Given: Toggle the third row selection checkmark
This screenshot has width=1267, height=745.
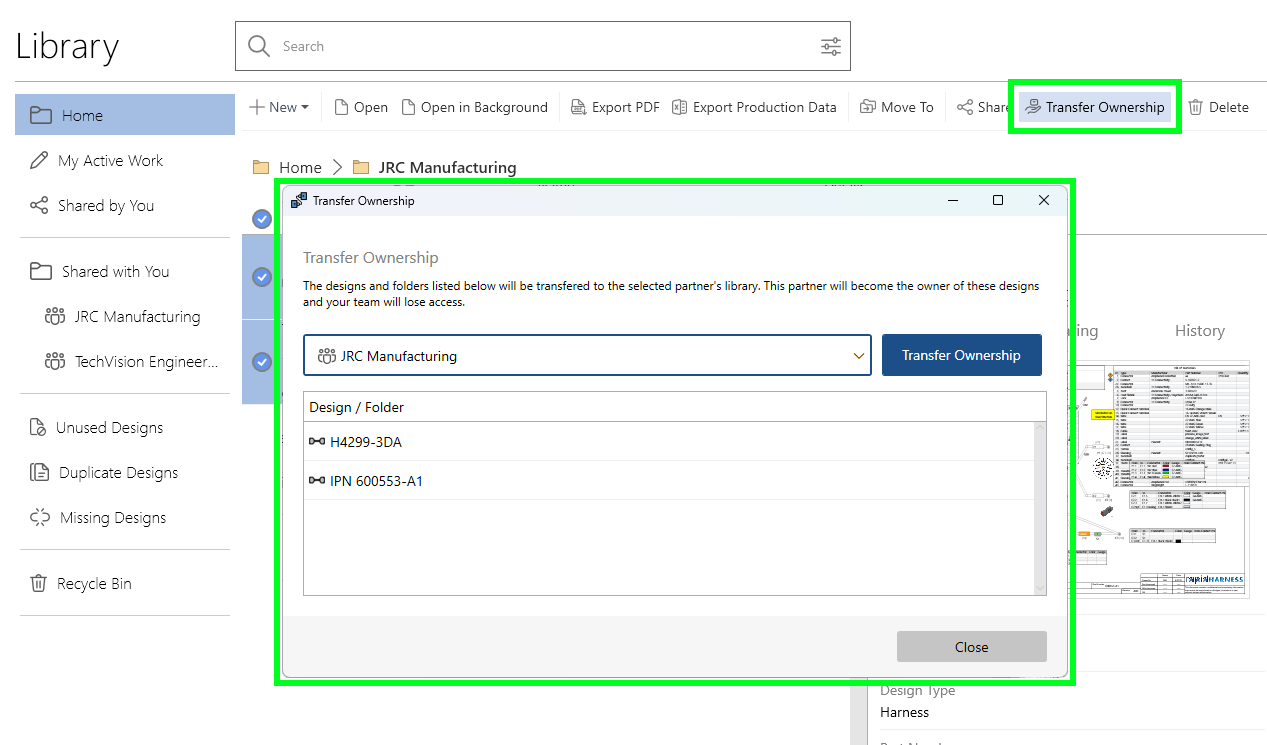Looking at the screenshot, I should pos(262,361).
